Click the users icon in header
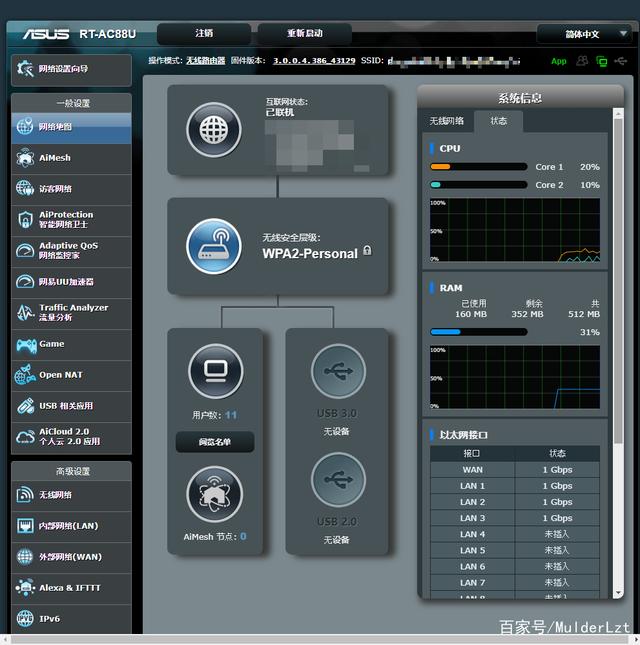 coord(582,61)
